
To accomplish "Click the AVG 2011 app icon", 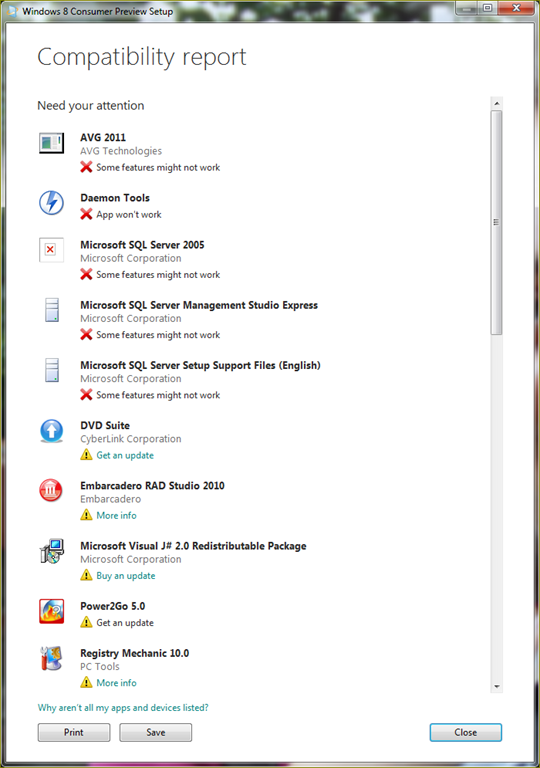I will (x=51, y=144).
